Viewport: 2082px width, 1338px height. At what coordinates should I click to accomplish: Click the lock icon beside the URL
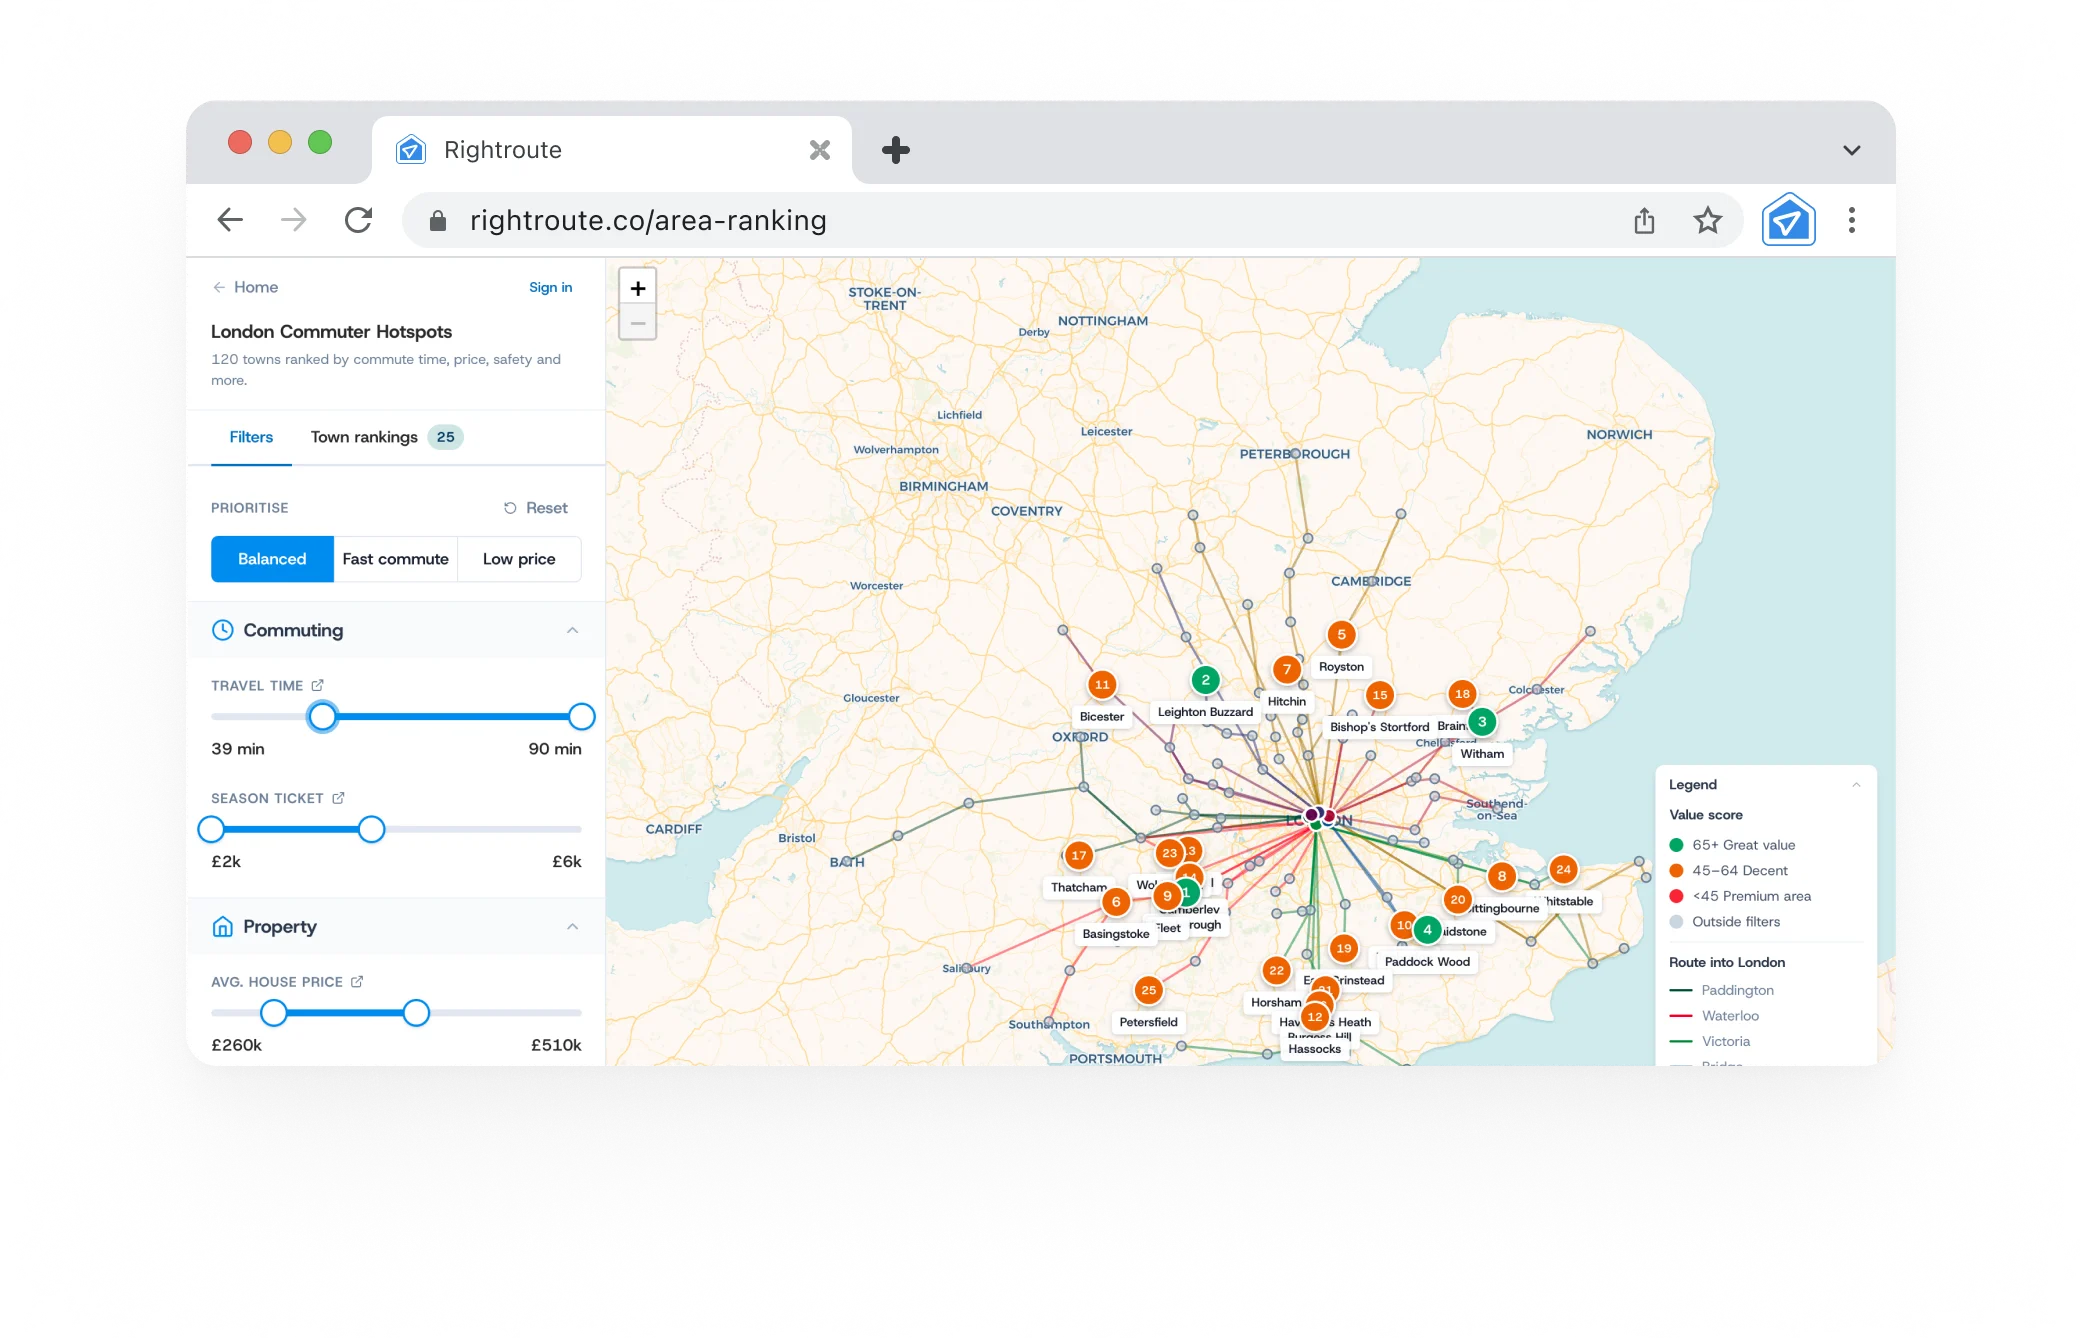click(437, 220)
